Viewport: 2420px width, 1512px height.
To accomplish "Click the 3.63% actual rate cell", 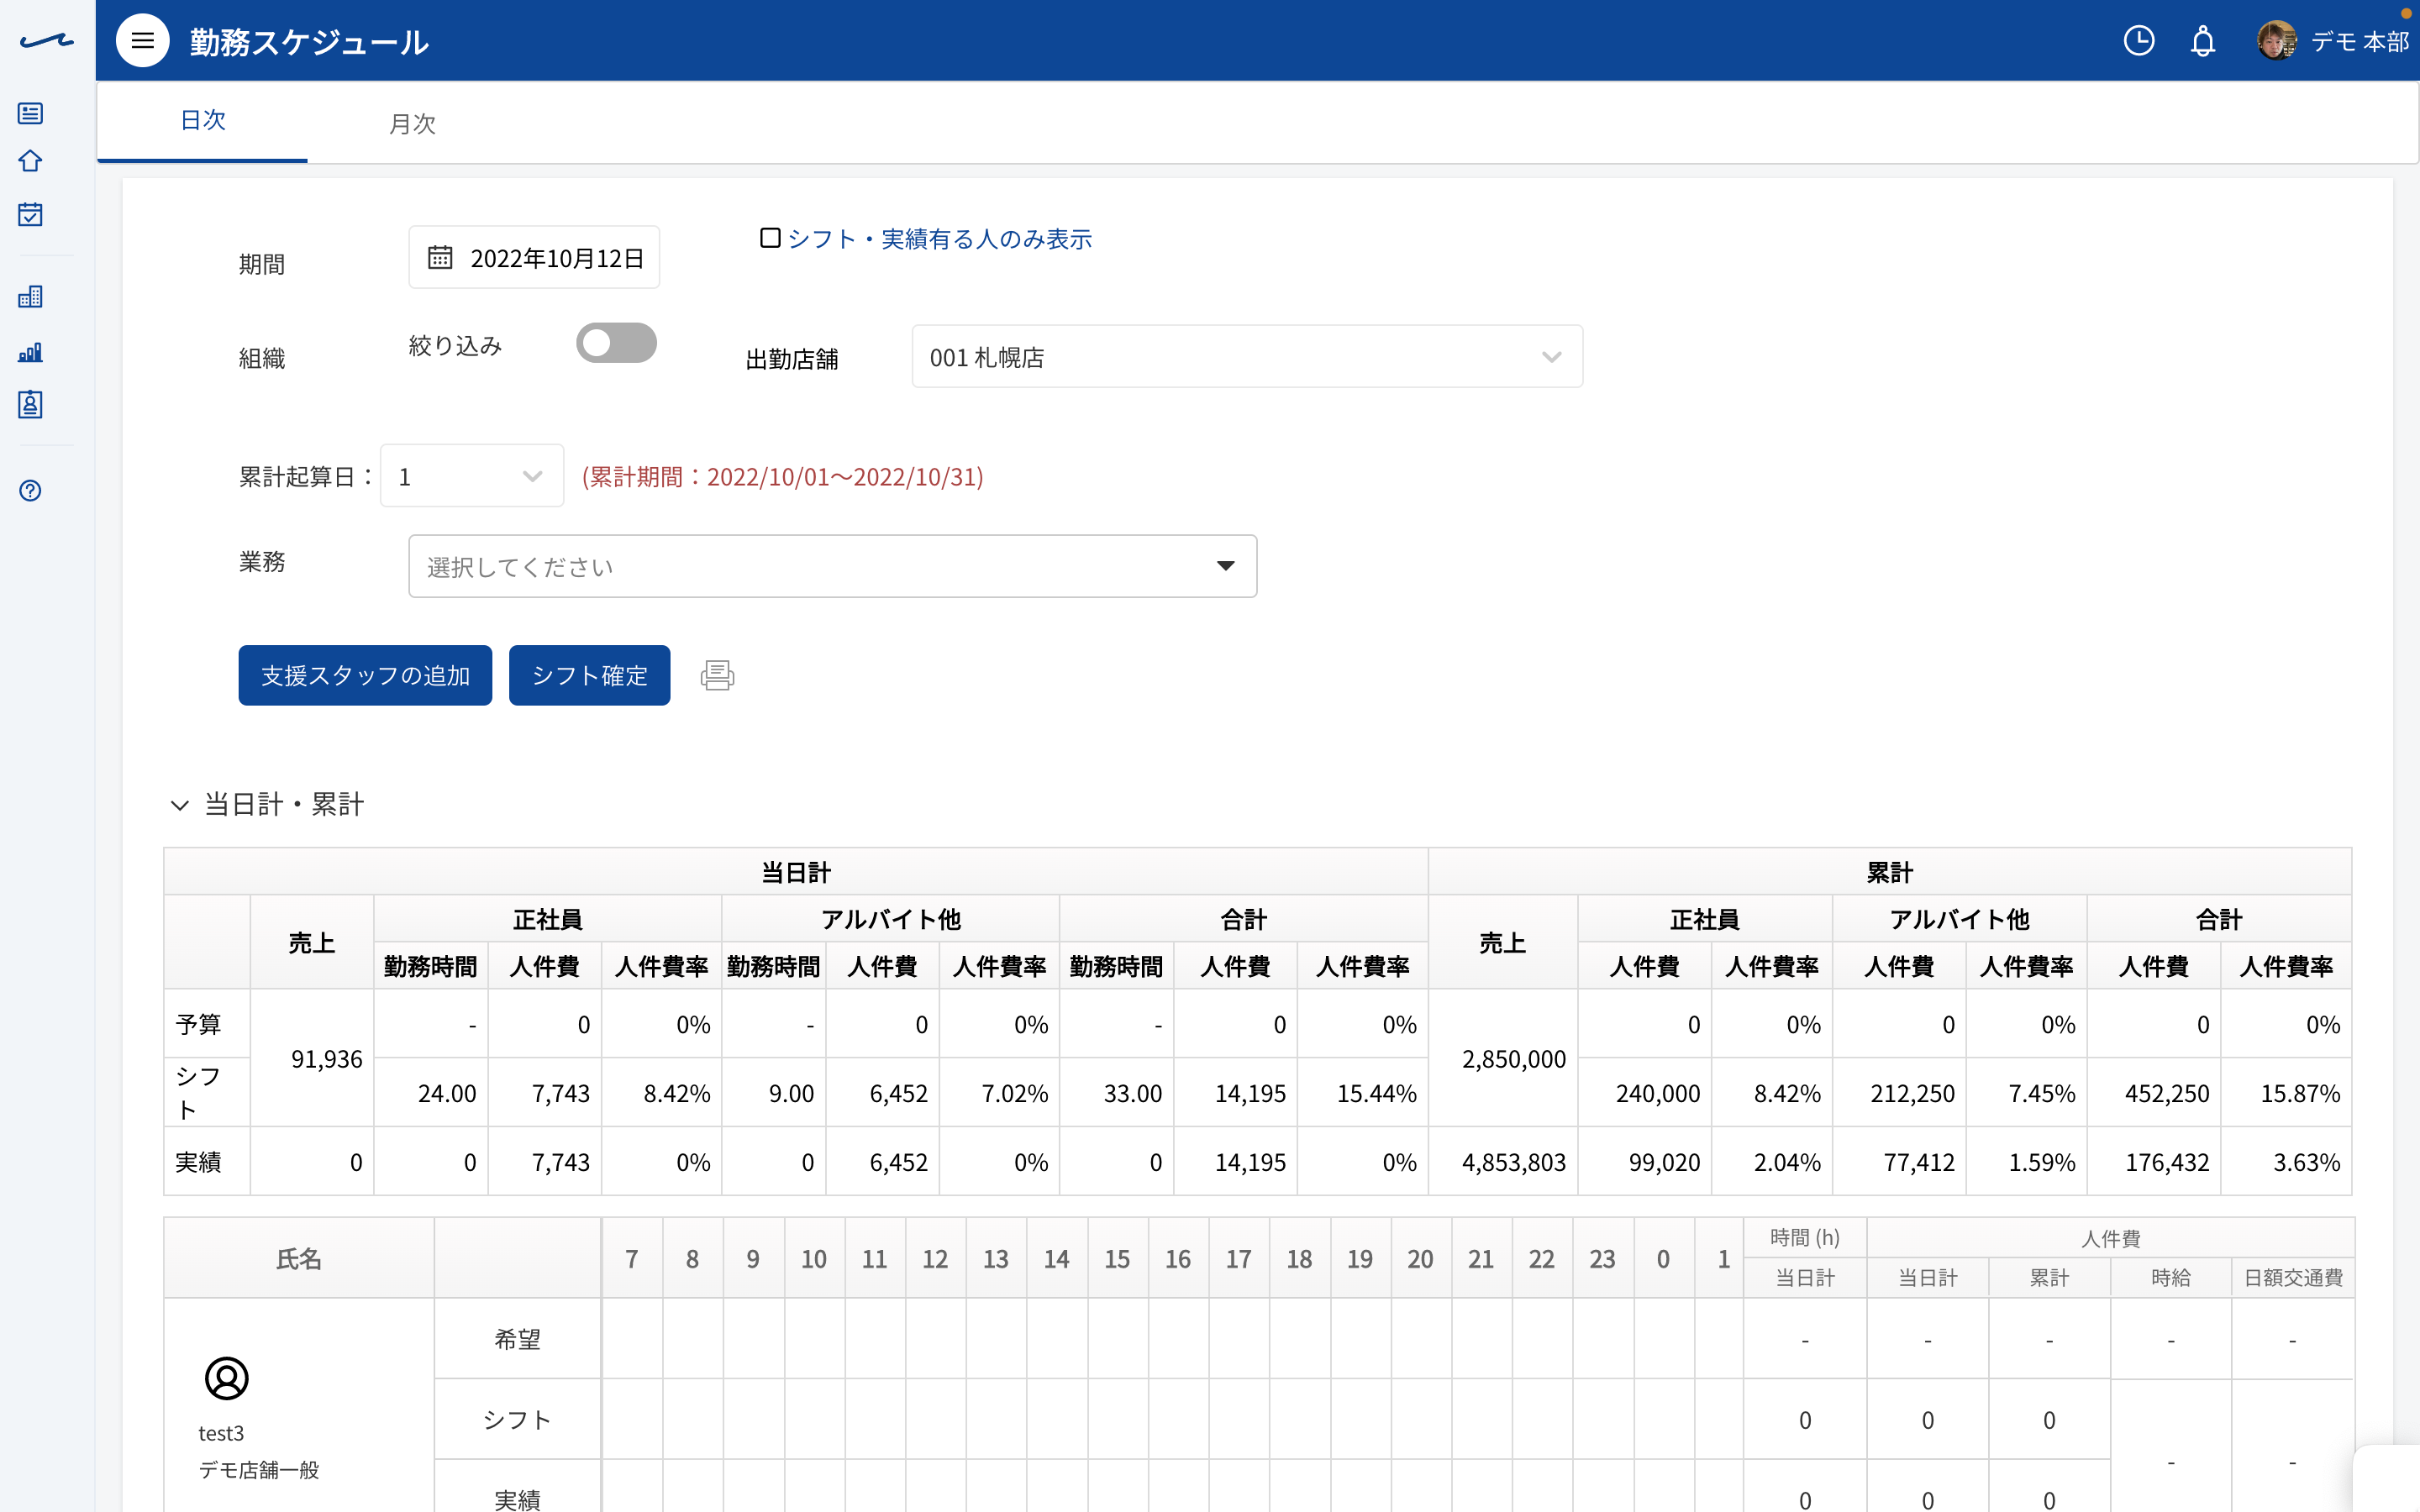I will 2286,1162.
